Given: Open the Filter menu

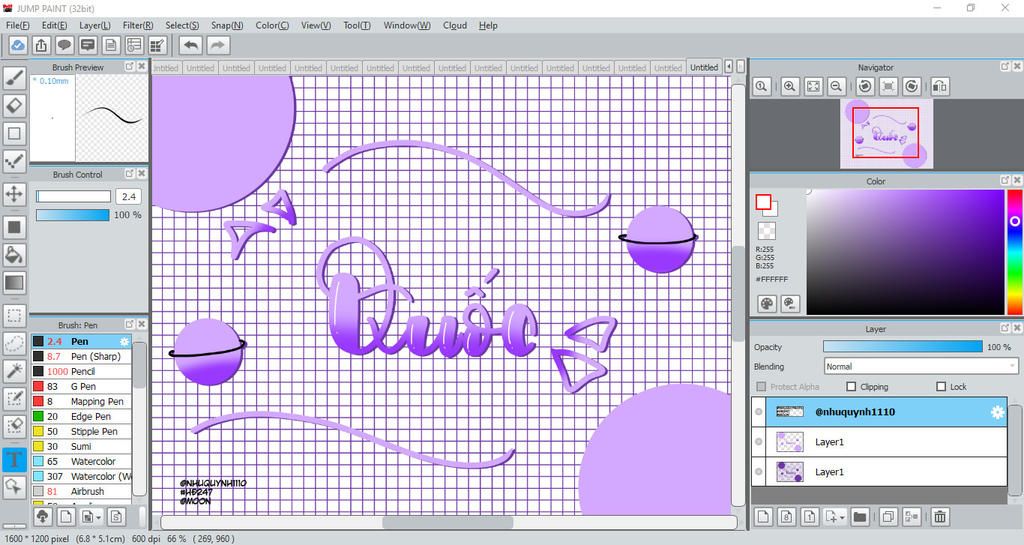Looking at the screenshot, I should pyautogui.click(x=138, y=25).
